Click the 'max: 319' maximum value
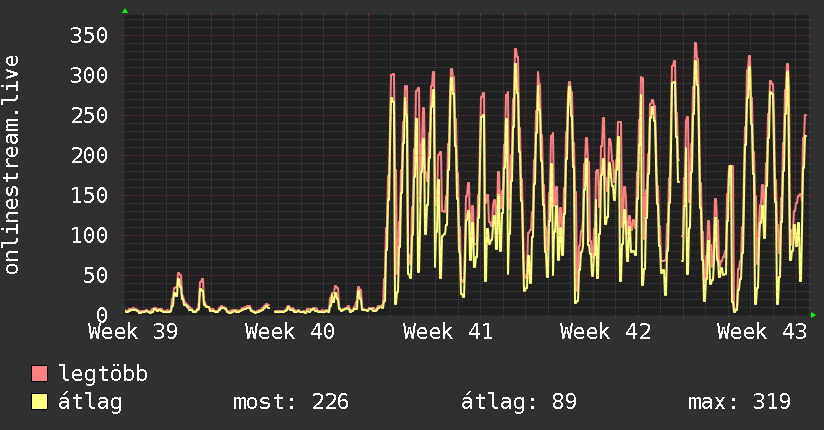This screenshot has height=430, width=824. [x=739, y=402]
